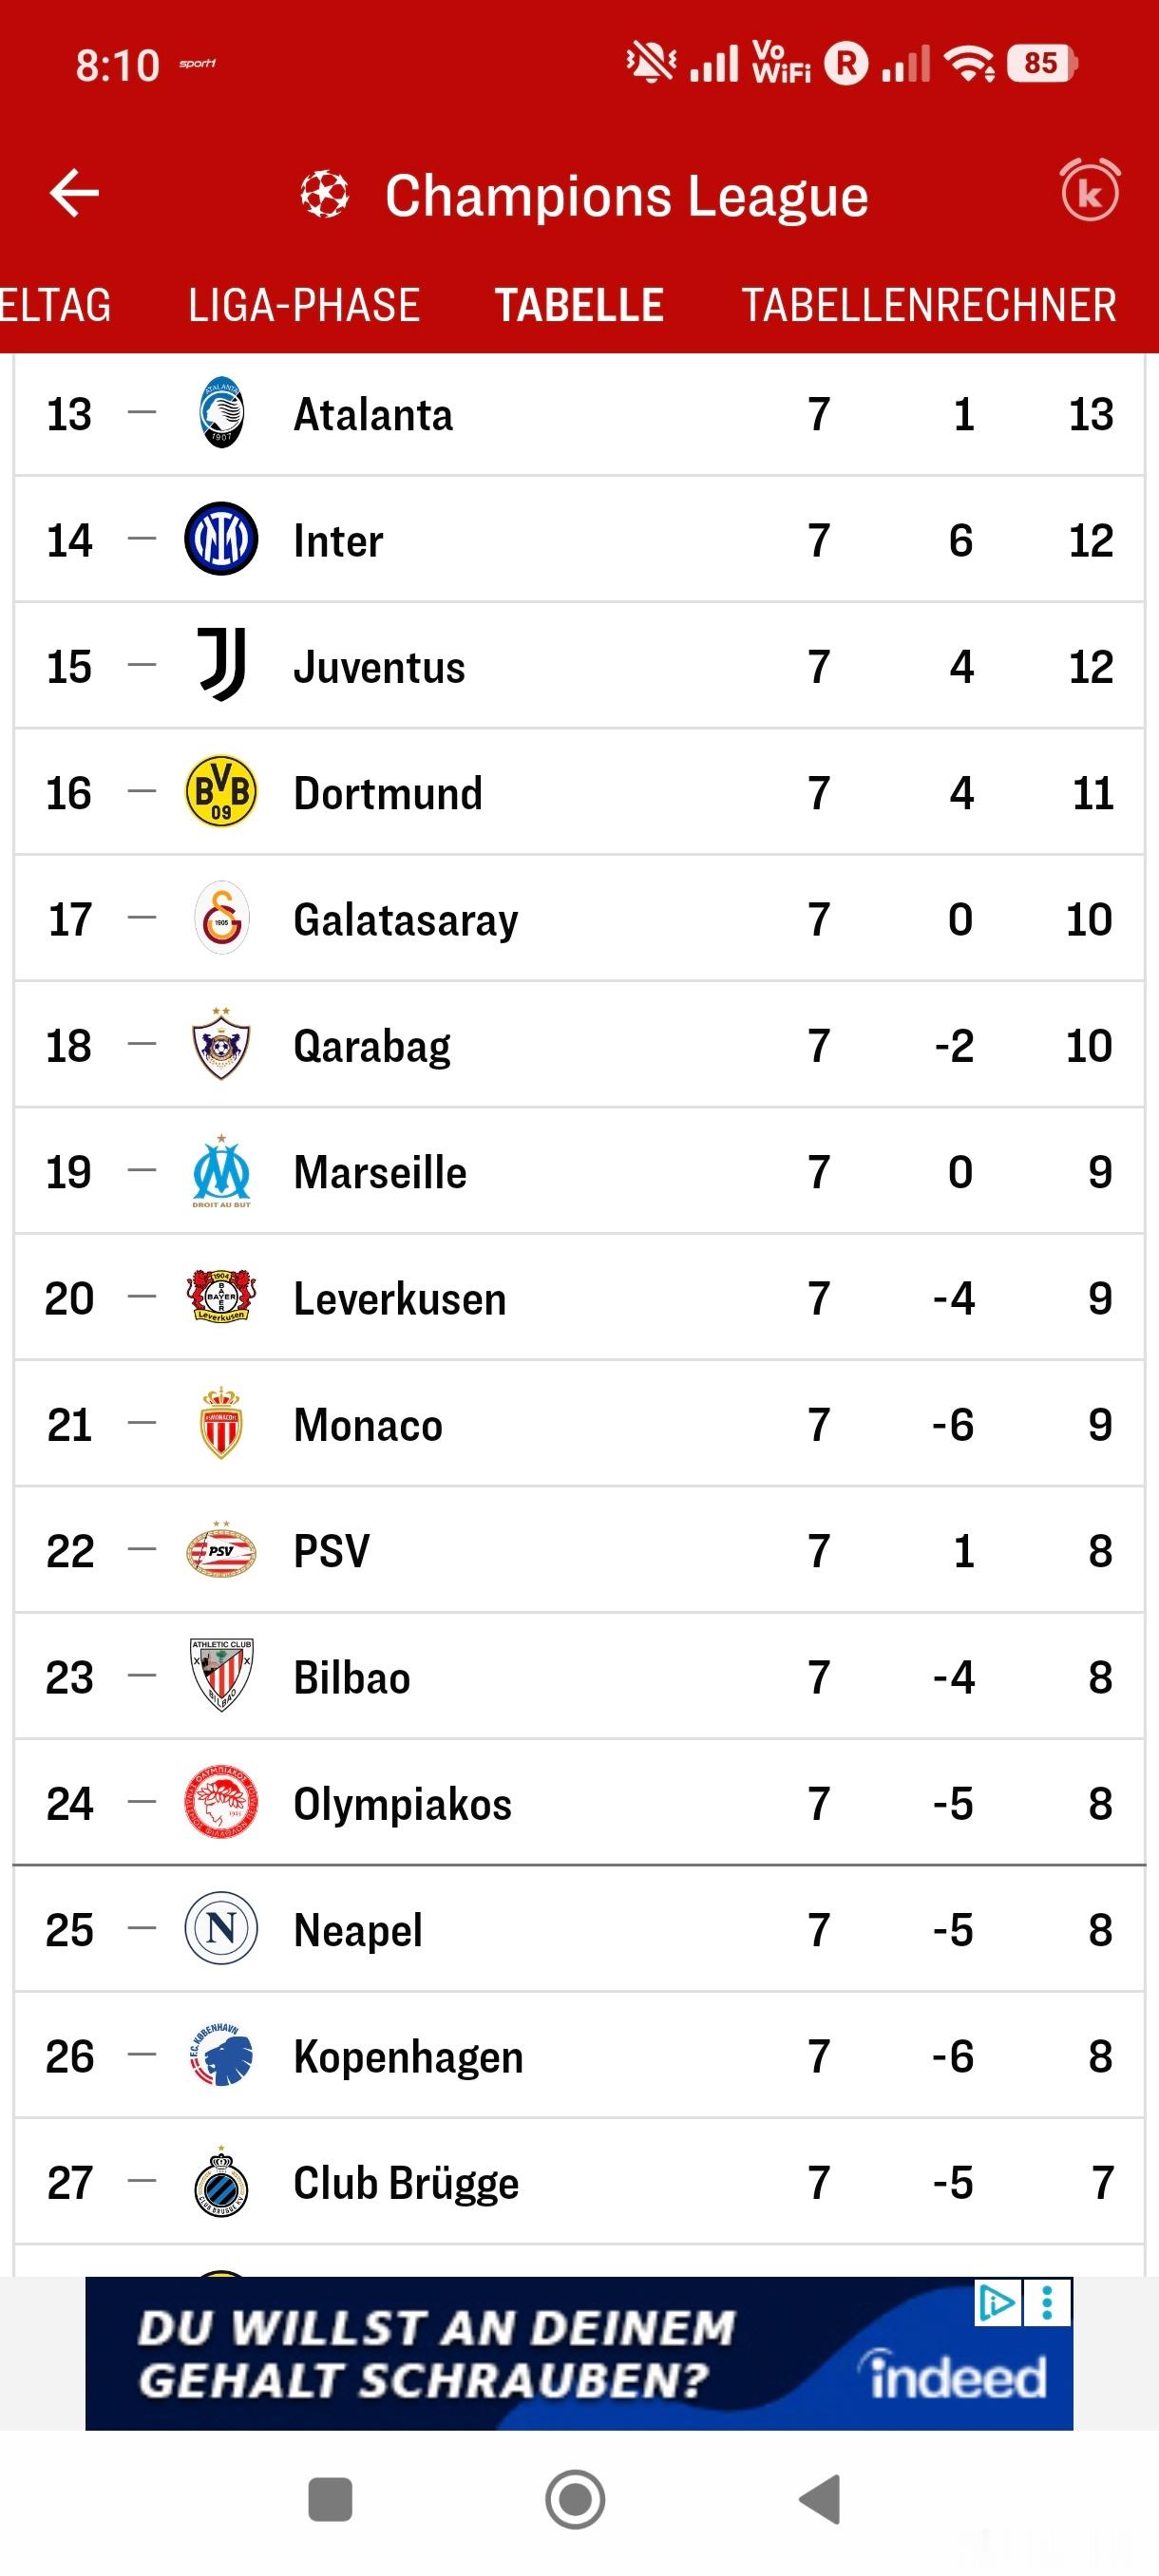Tap the Indeed advertisement banner
1159x2576 pixels.
579,2353
